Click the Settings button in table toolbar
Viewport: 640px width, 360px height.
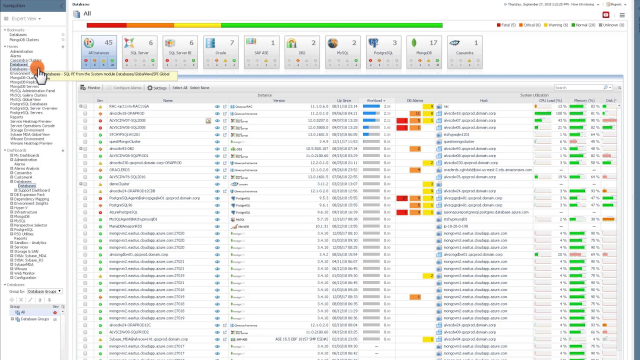click(157, 88)
